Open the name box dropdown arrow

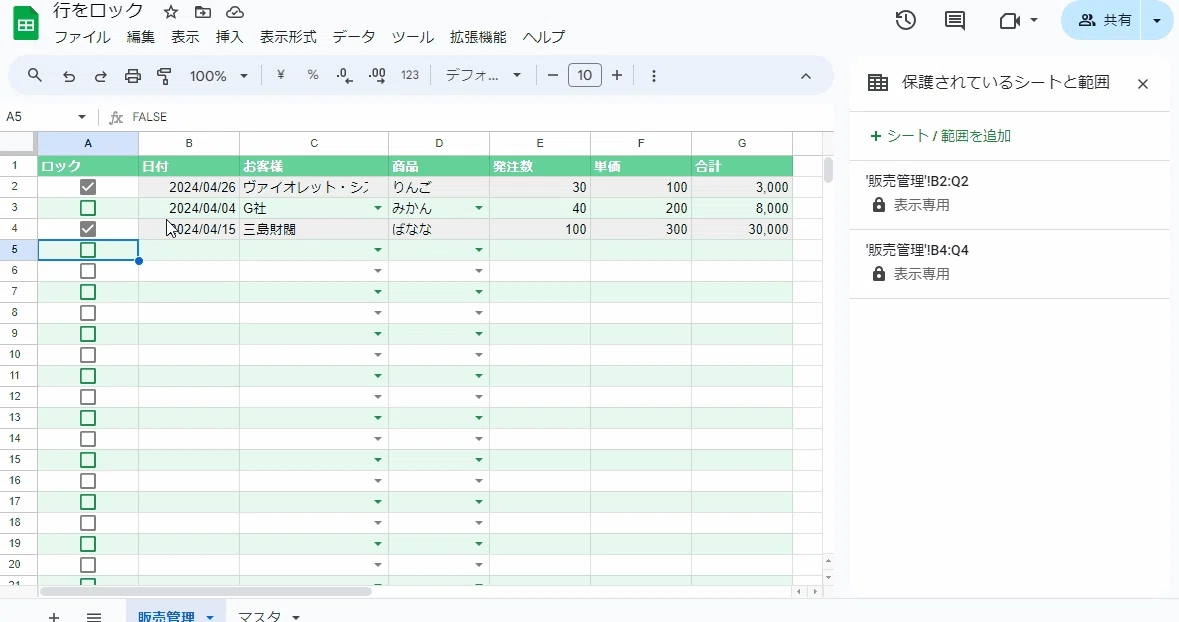pos(81,117)
